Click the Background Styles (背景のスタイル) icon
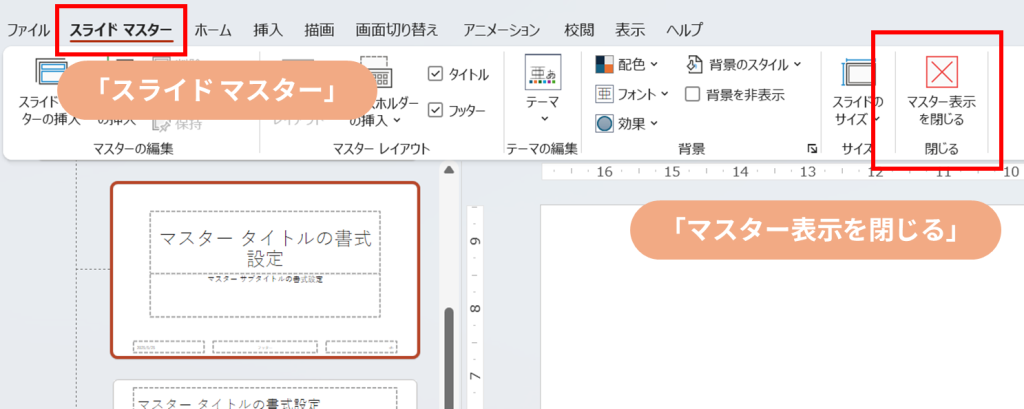Screen dimensions: 1024x409 click(x=696, y=65)
